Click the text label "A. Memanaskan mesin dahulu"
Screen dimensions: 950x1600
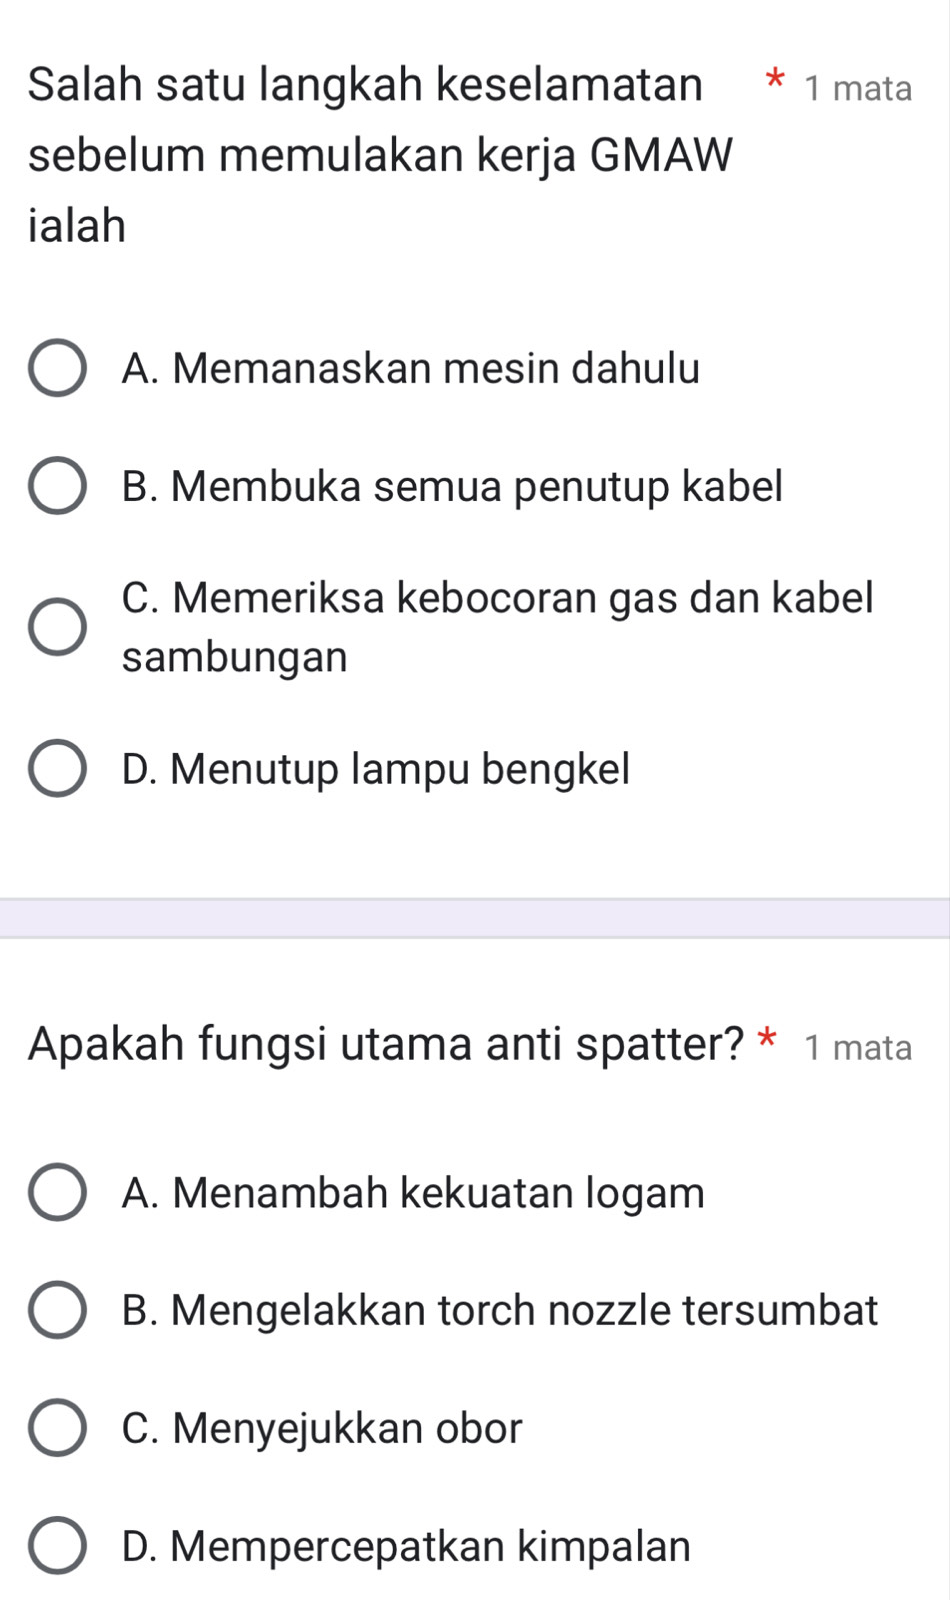[410, 369]
